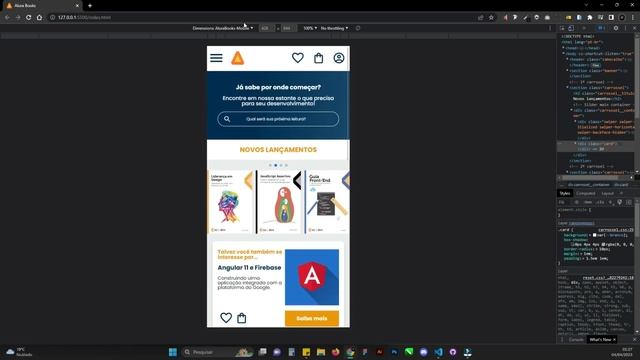640x360 pixels.
Task: Switch to the Styles tab
Action: click(x=565, y=193)
